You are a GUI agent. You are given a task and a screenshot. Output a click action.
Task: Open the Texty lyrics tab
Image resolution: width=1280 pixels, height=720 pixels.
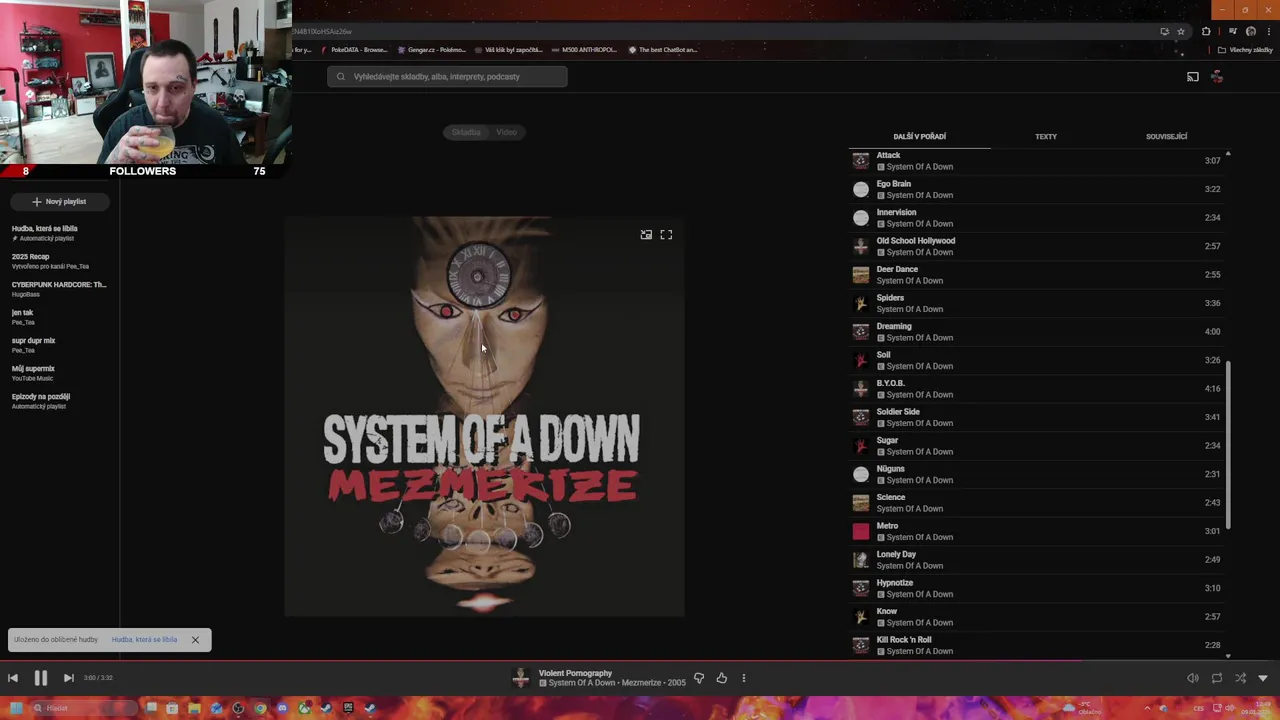(x=1046, y=136)
